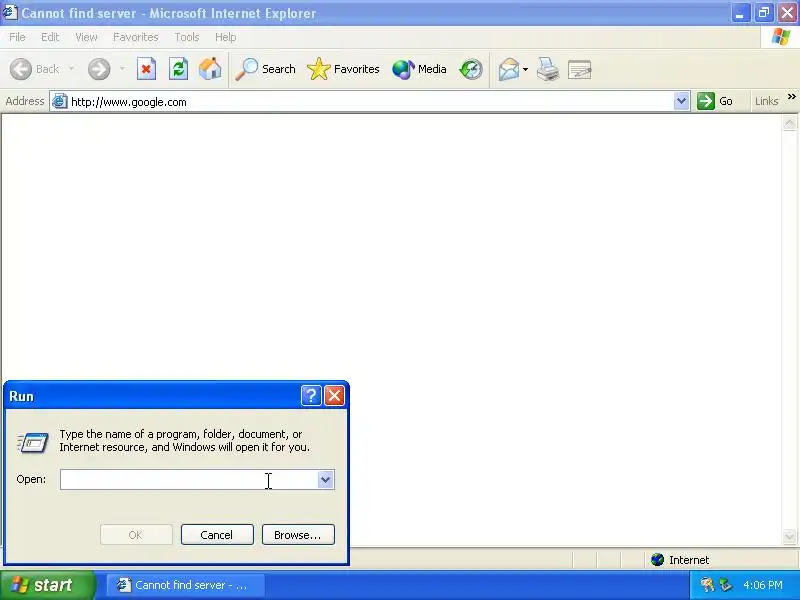Expand the Mail button dropdown arrow
The width and height of the screenshot is (800, 600).
(526, 69)
